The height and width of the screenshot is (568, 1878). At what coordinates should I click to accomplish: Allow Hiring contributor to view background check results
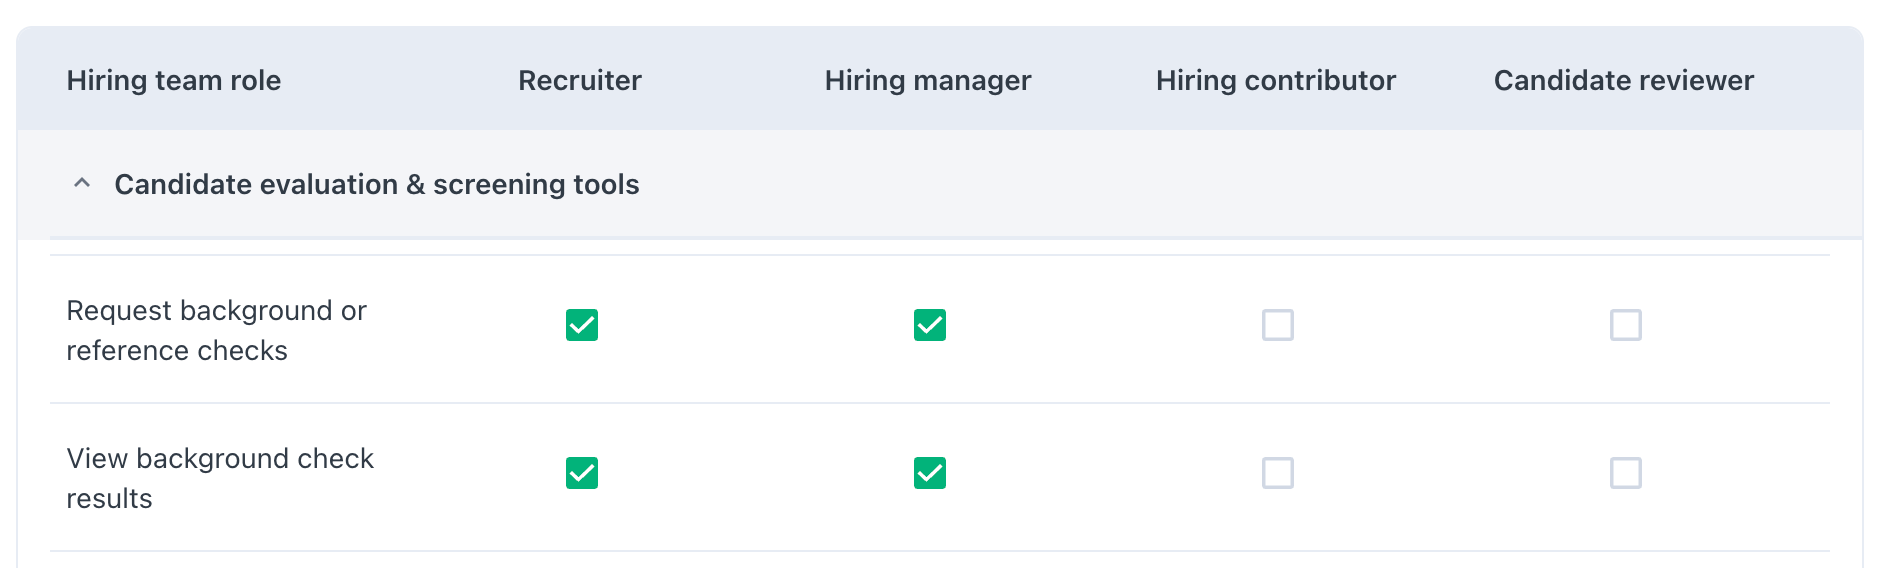(x=1278, y=473)
